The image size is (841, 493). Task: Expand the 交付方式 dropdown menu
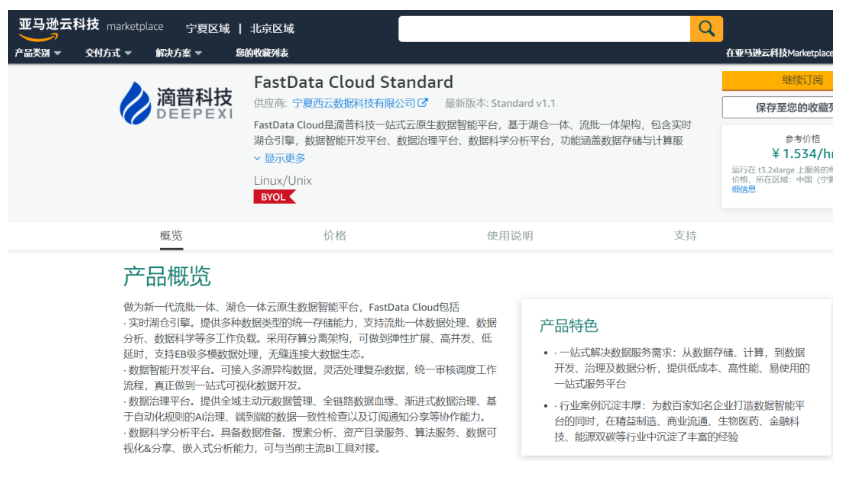(x=108, y=53)
